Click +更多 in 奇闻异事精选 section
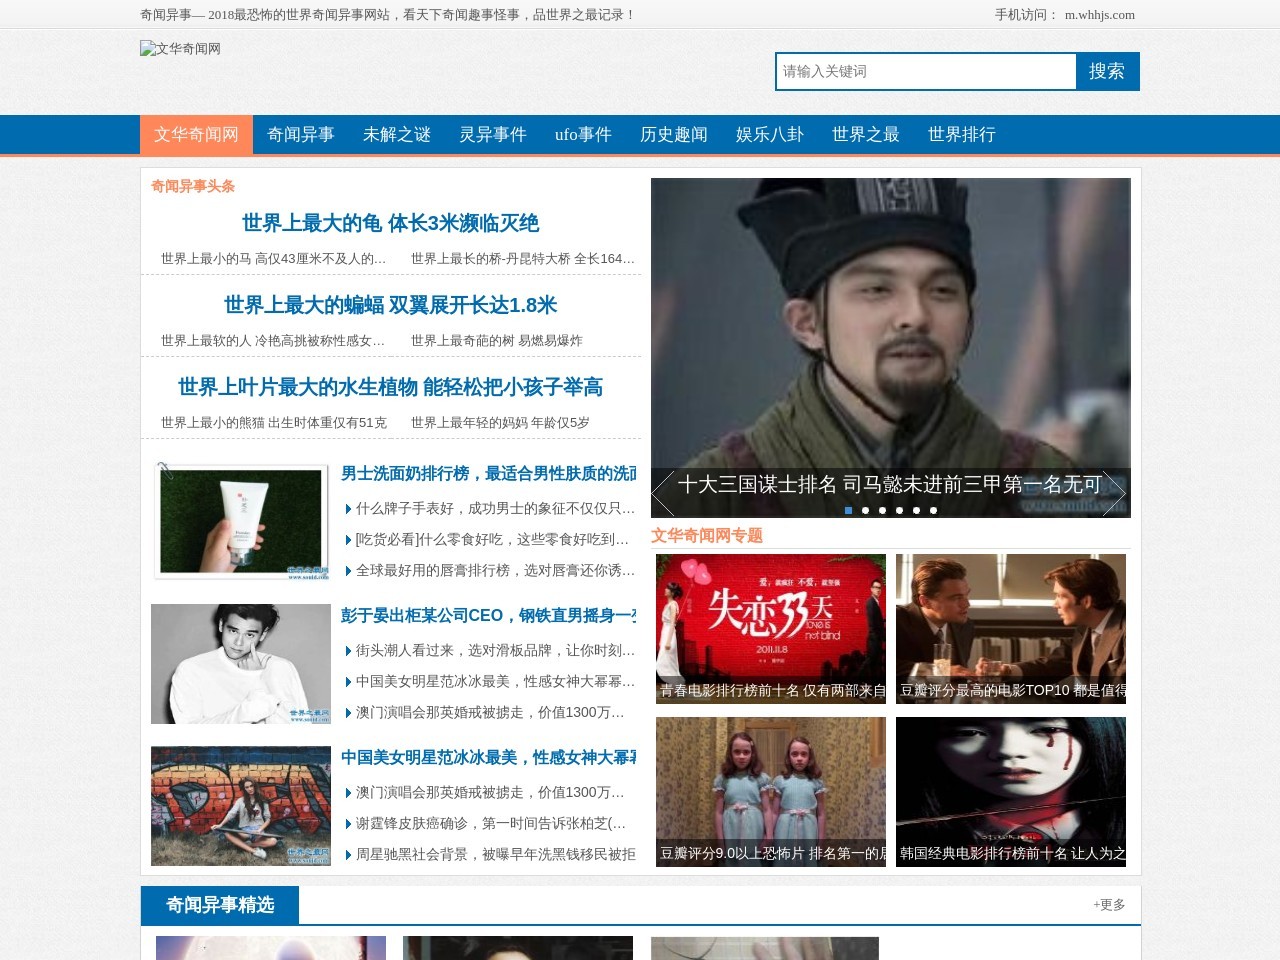1280x960 pixels. [1109, 905]
